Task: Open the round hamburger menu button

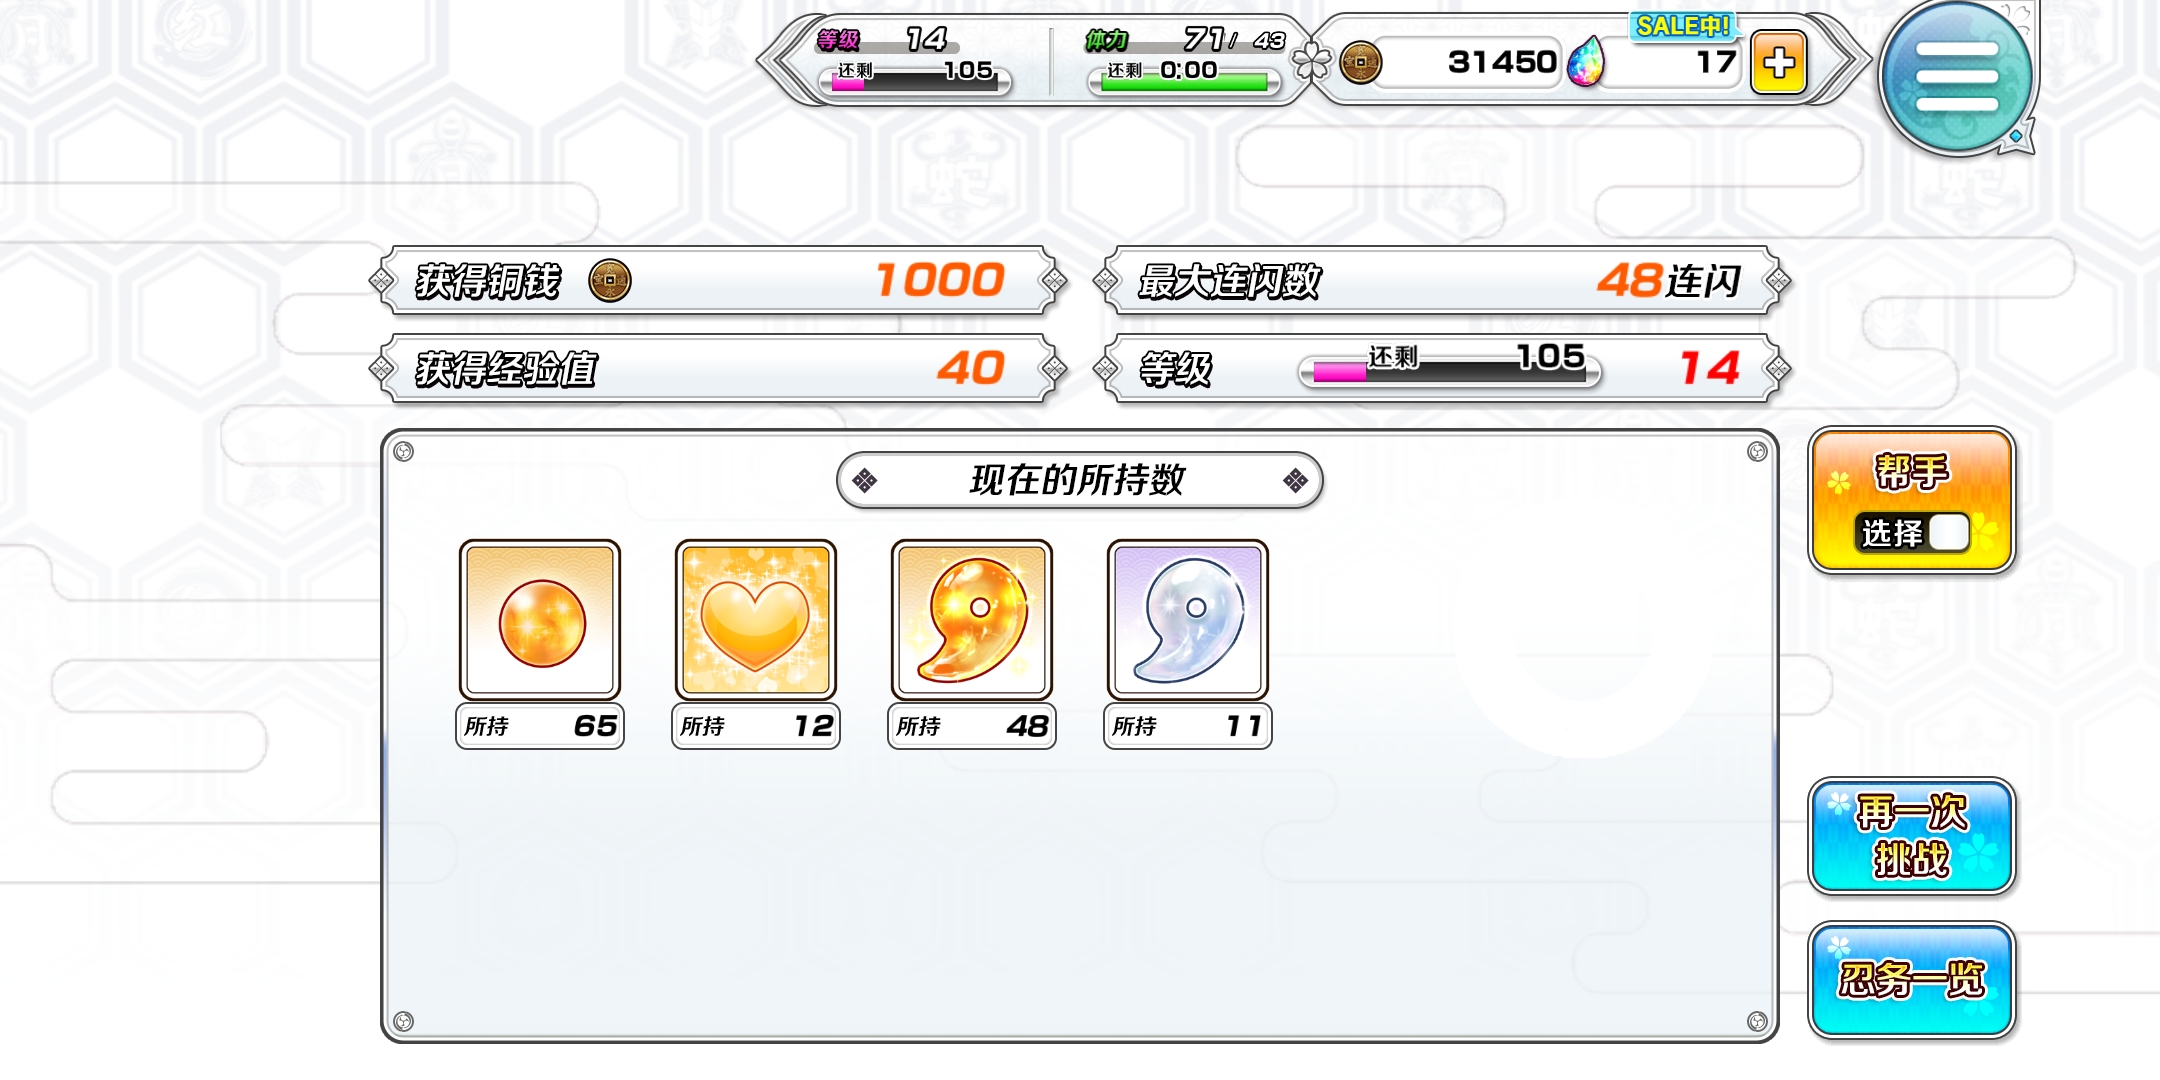Action: 1956,78
